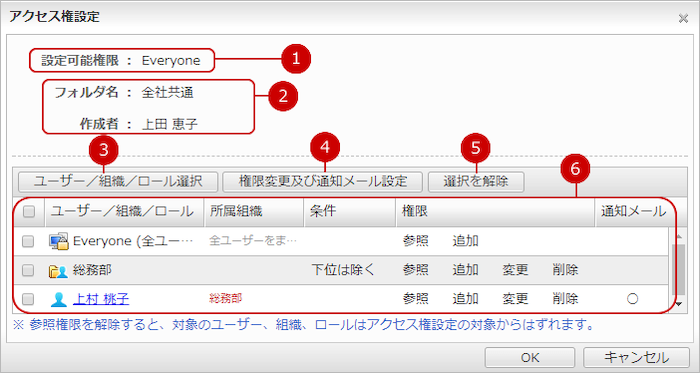The height and width of the screenshot is (373, 700).
Task: Check the Everyone row checkbox
Action: 28,241
